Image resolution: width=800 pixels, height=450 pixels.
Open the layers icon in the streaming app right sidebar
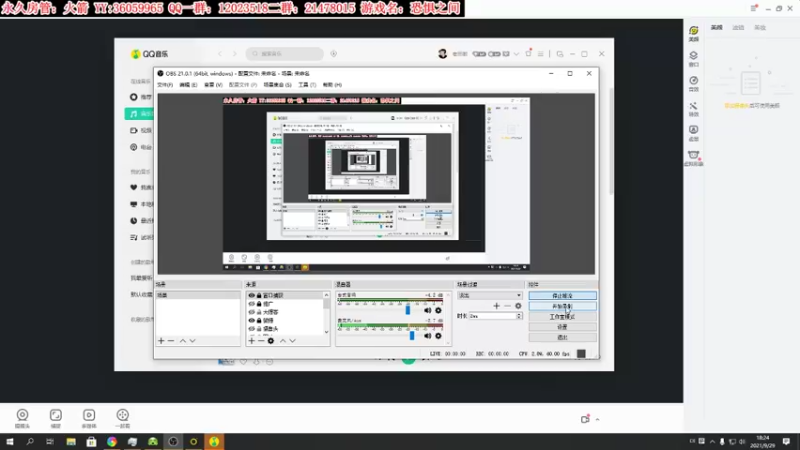(x=693, y=58)
